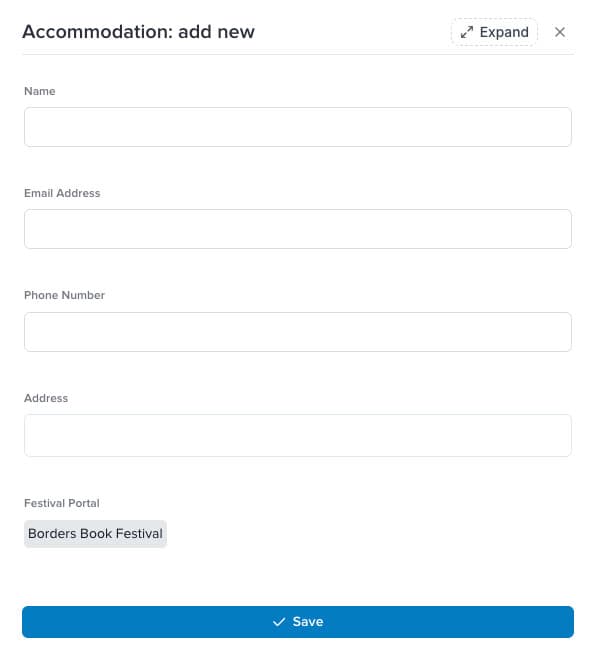Click the word Expand beside arrows icon
The height and width of the screenshot is (670, 596).
(x=504, y=32)
